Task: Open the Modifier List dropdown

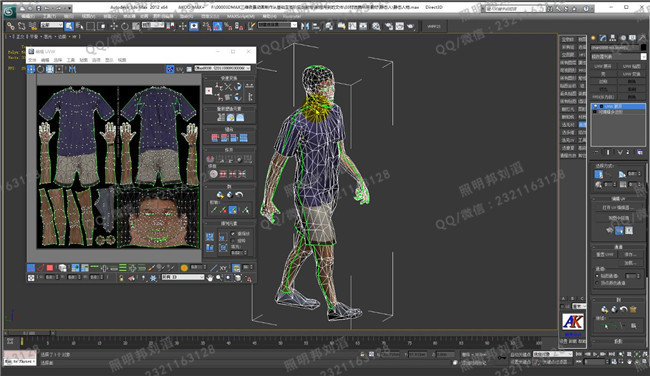Action: coord(618,56)
